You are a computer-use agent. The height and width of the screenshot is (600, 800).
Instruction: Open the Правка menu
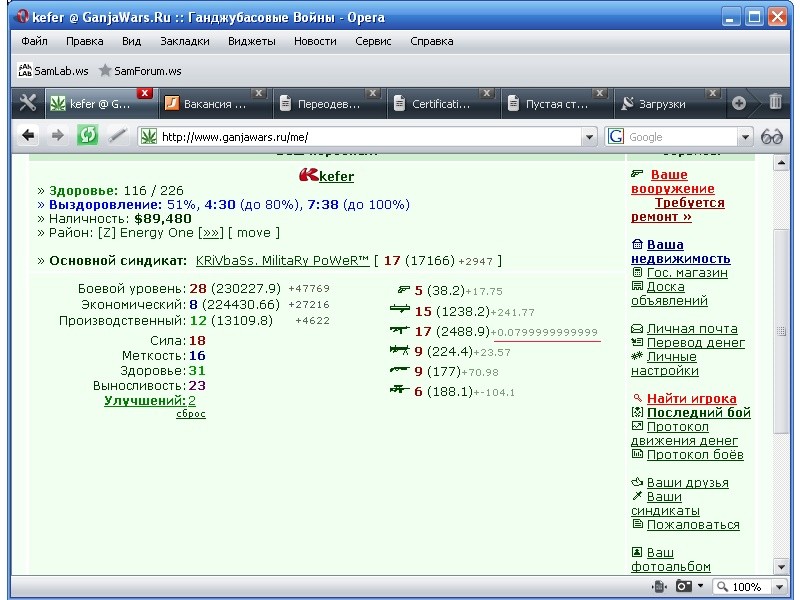85,41
